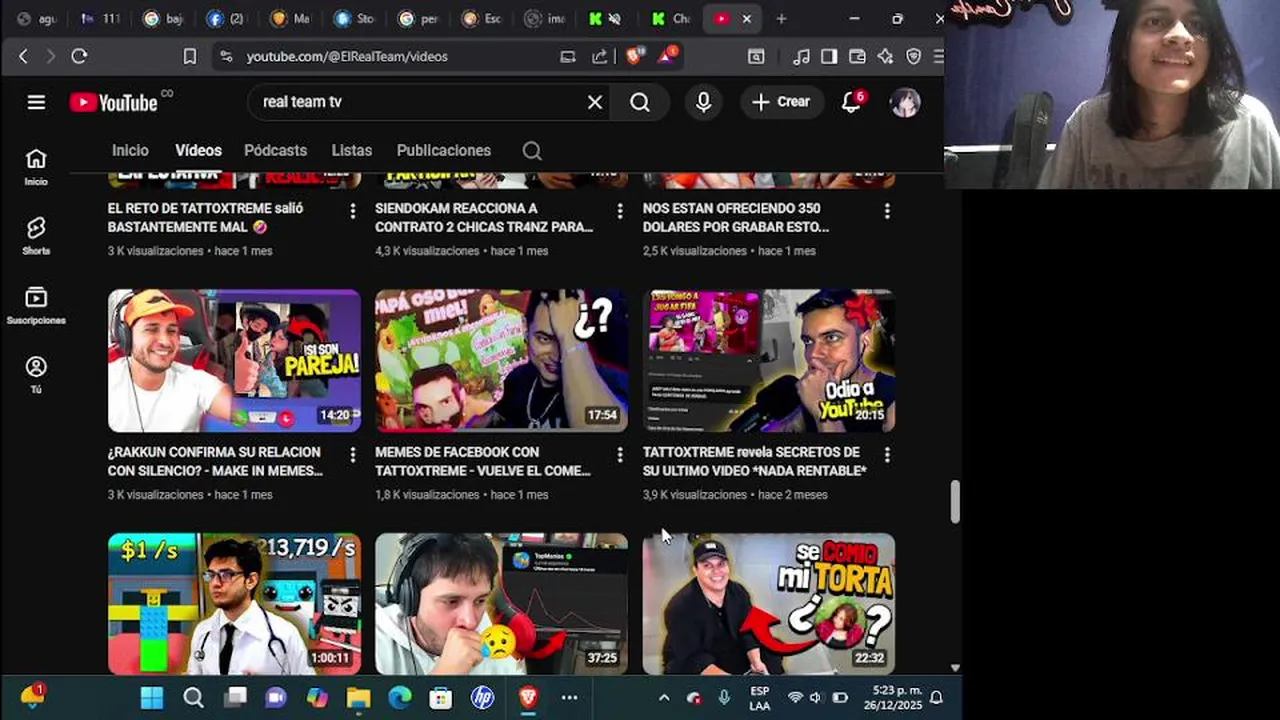Open options for 'MEMES DE FACEBOOK' video
This screenshot has height=720, width=1280.
click(620, 455)
